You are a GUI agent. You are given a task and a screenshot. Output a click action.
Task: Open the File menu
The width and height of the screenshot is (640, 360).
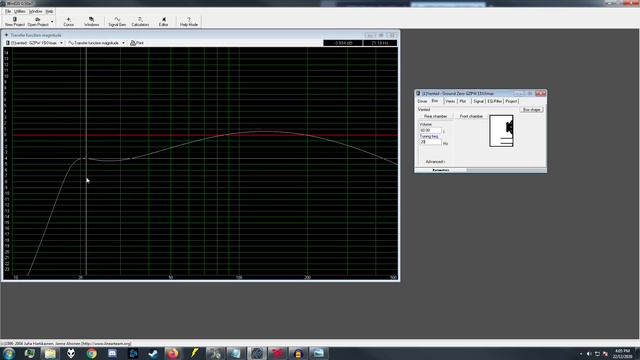8,11
